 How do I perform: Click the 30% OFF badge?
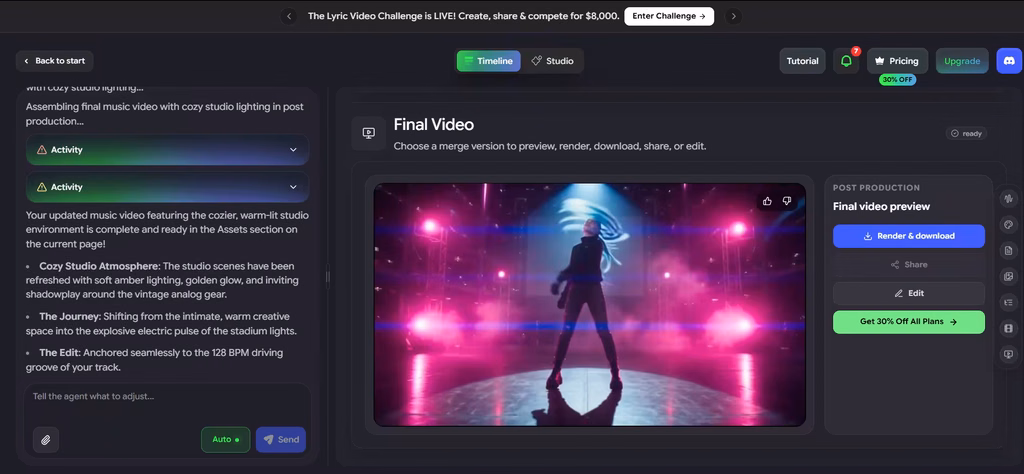(897, 80)
